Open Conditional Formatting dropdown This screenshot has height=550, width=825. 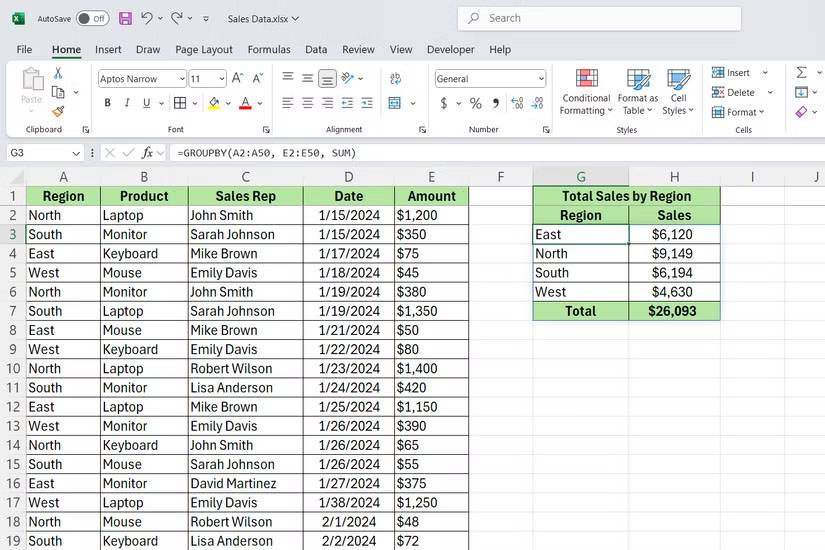[586, 92]
